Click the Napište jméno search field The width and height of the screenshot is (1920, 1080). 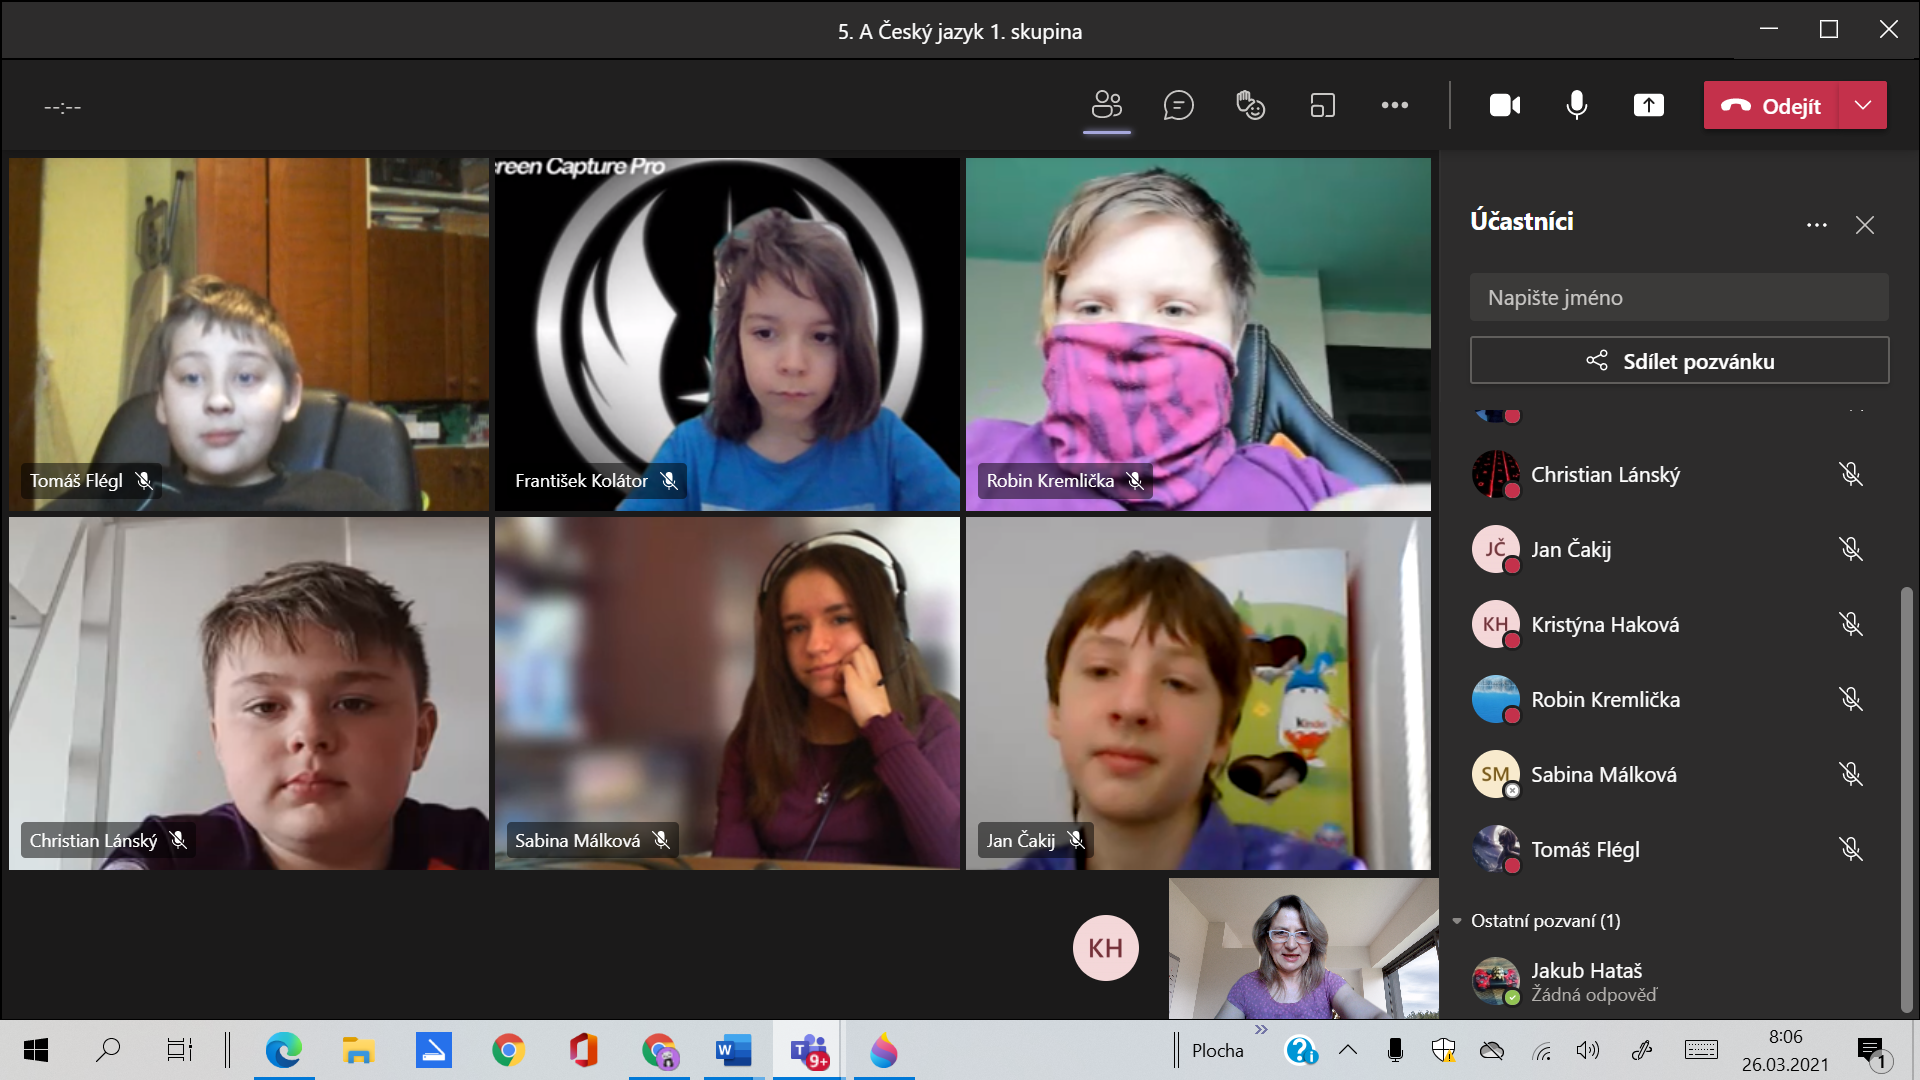pyautogui.click(x=1679, y=298)
